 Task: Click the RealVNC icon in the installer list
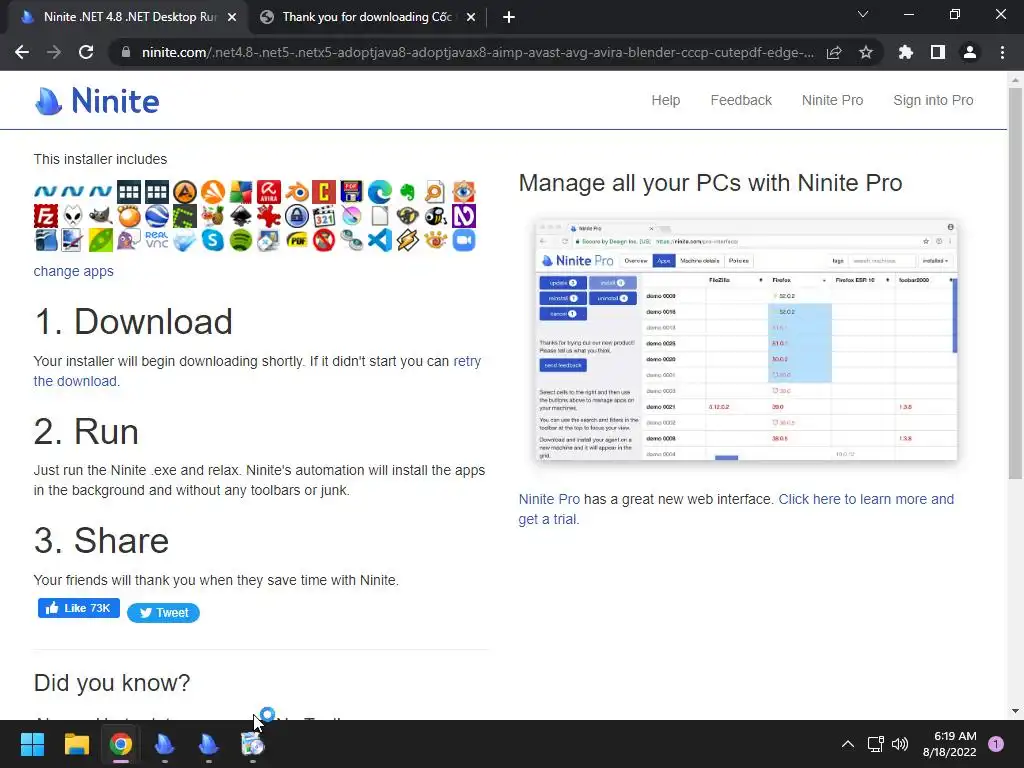(x=157, y=240)
